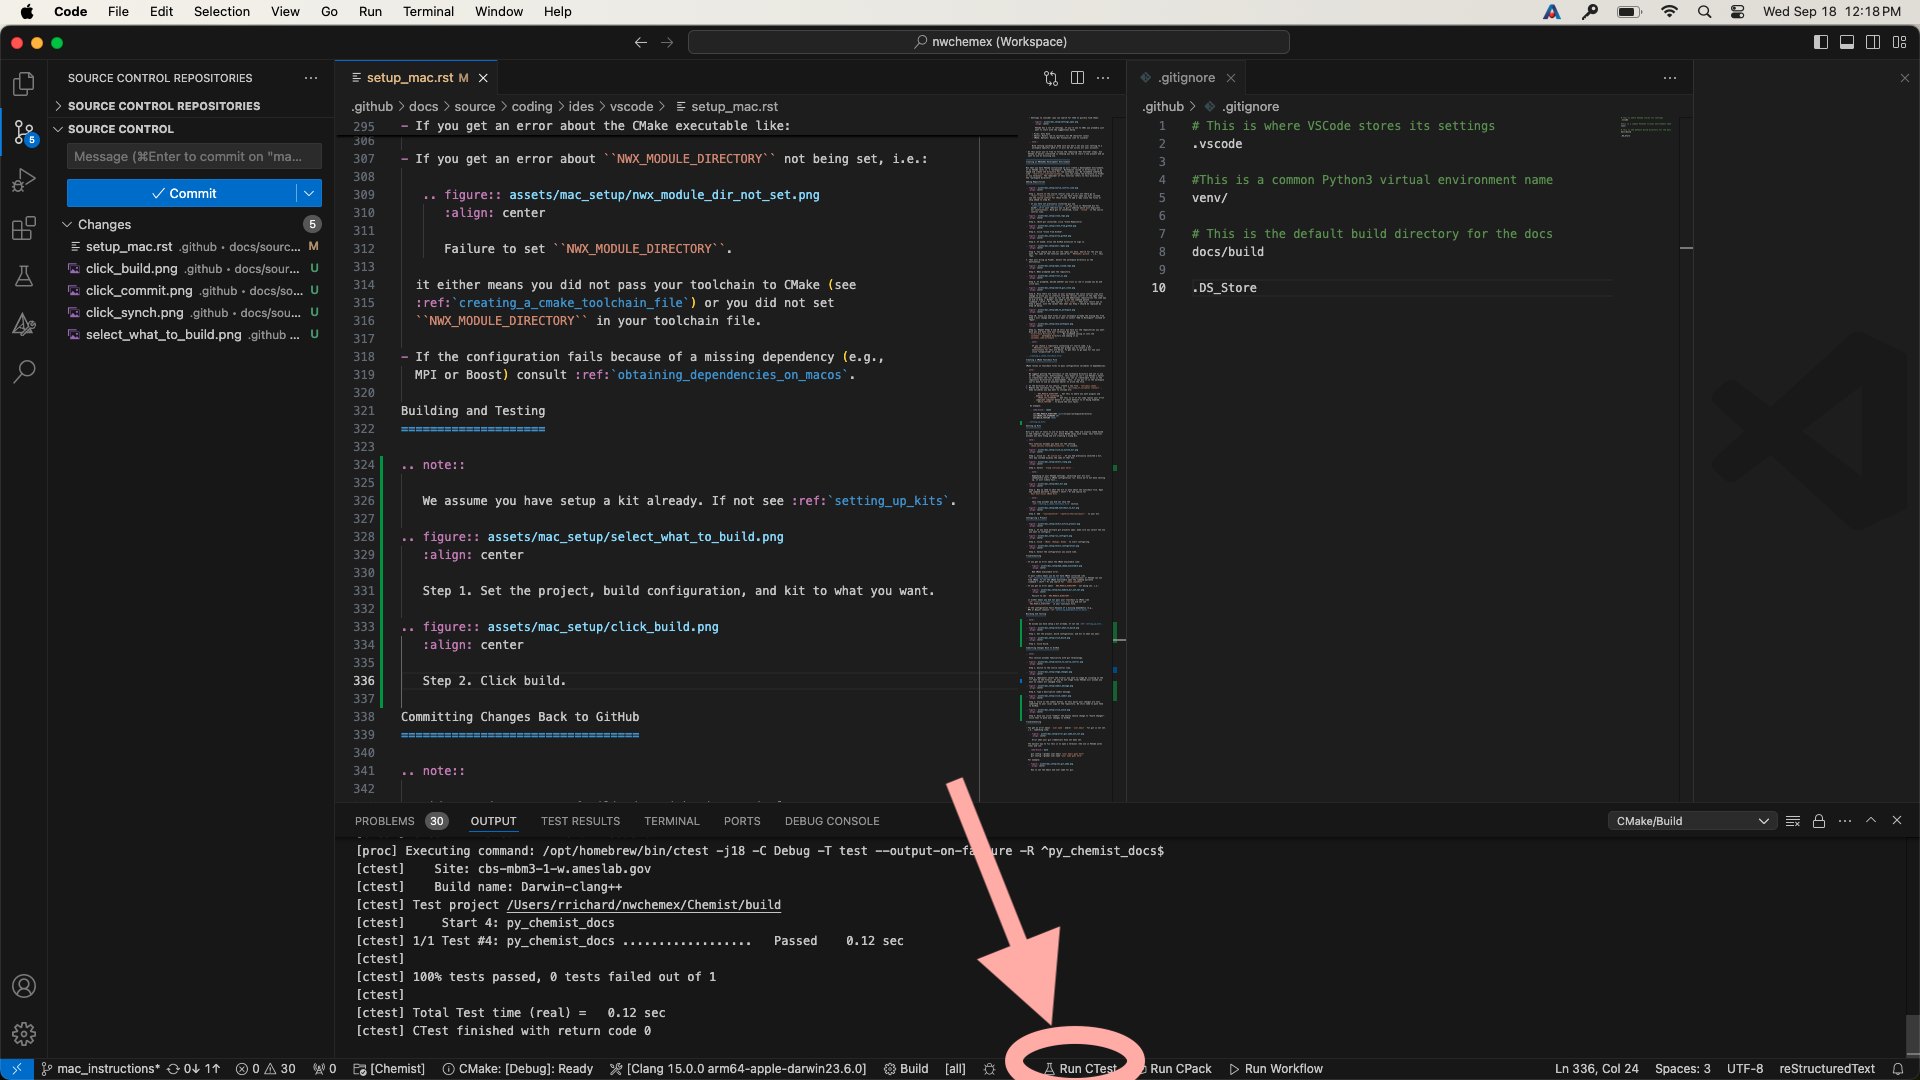Open the Terminal menu in the menu bar
Screen dimensions: 1920x1080
click(428, 12)
